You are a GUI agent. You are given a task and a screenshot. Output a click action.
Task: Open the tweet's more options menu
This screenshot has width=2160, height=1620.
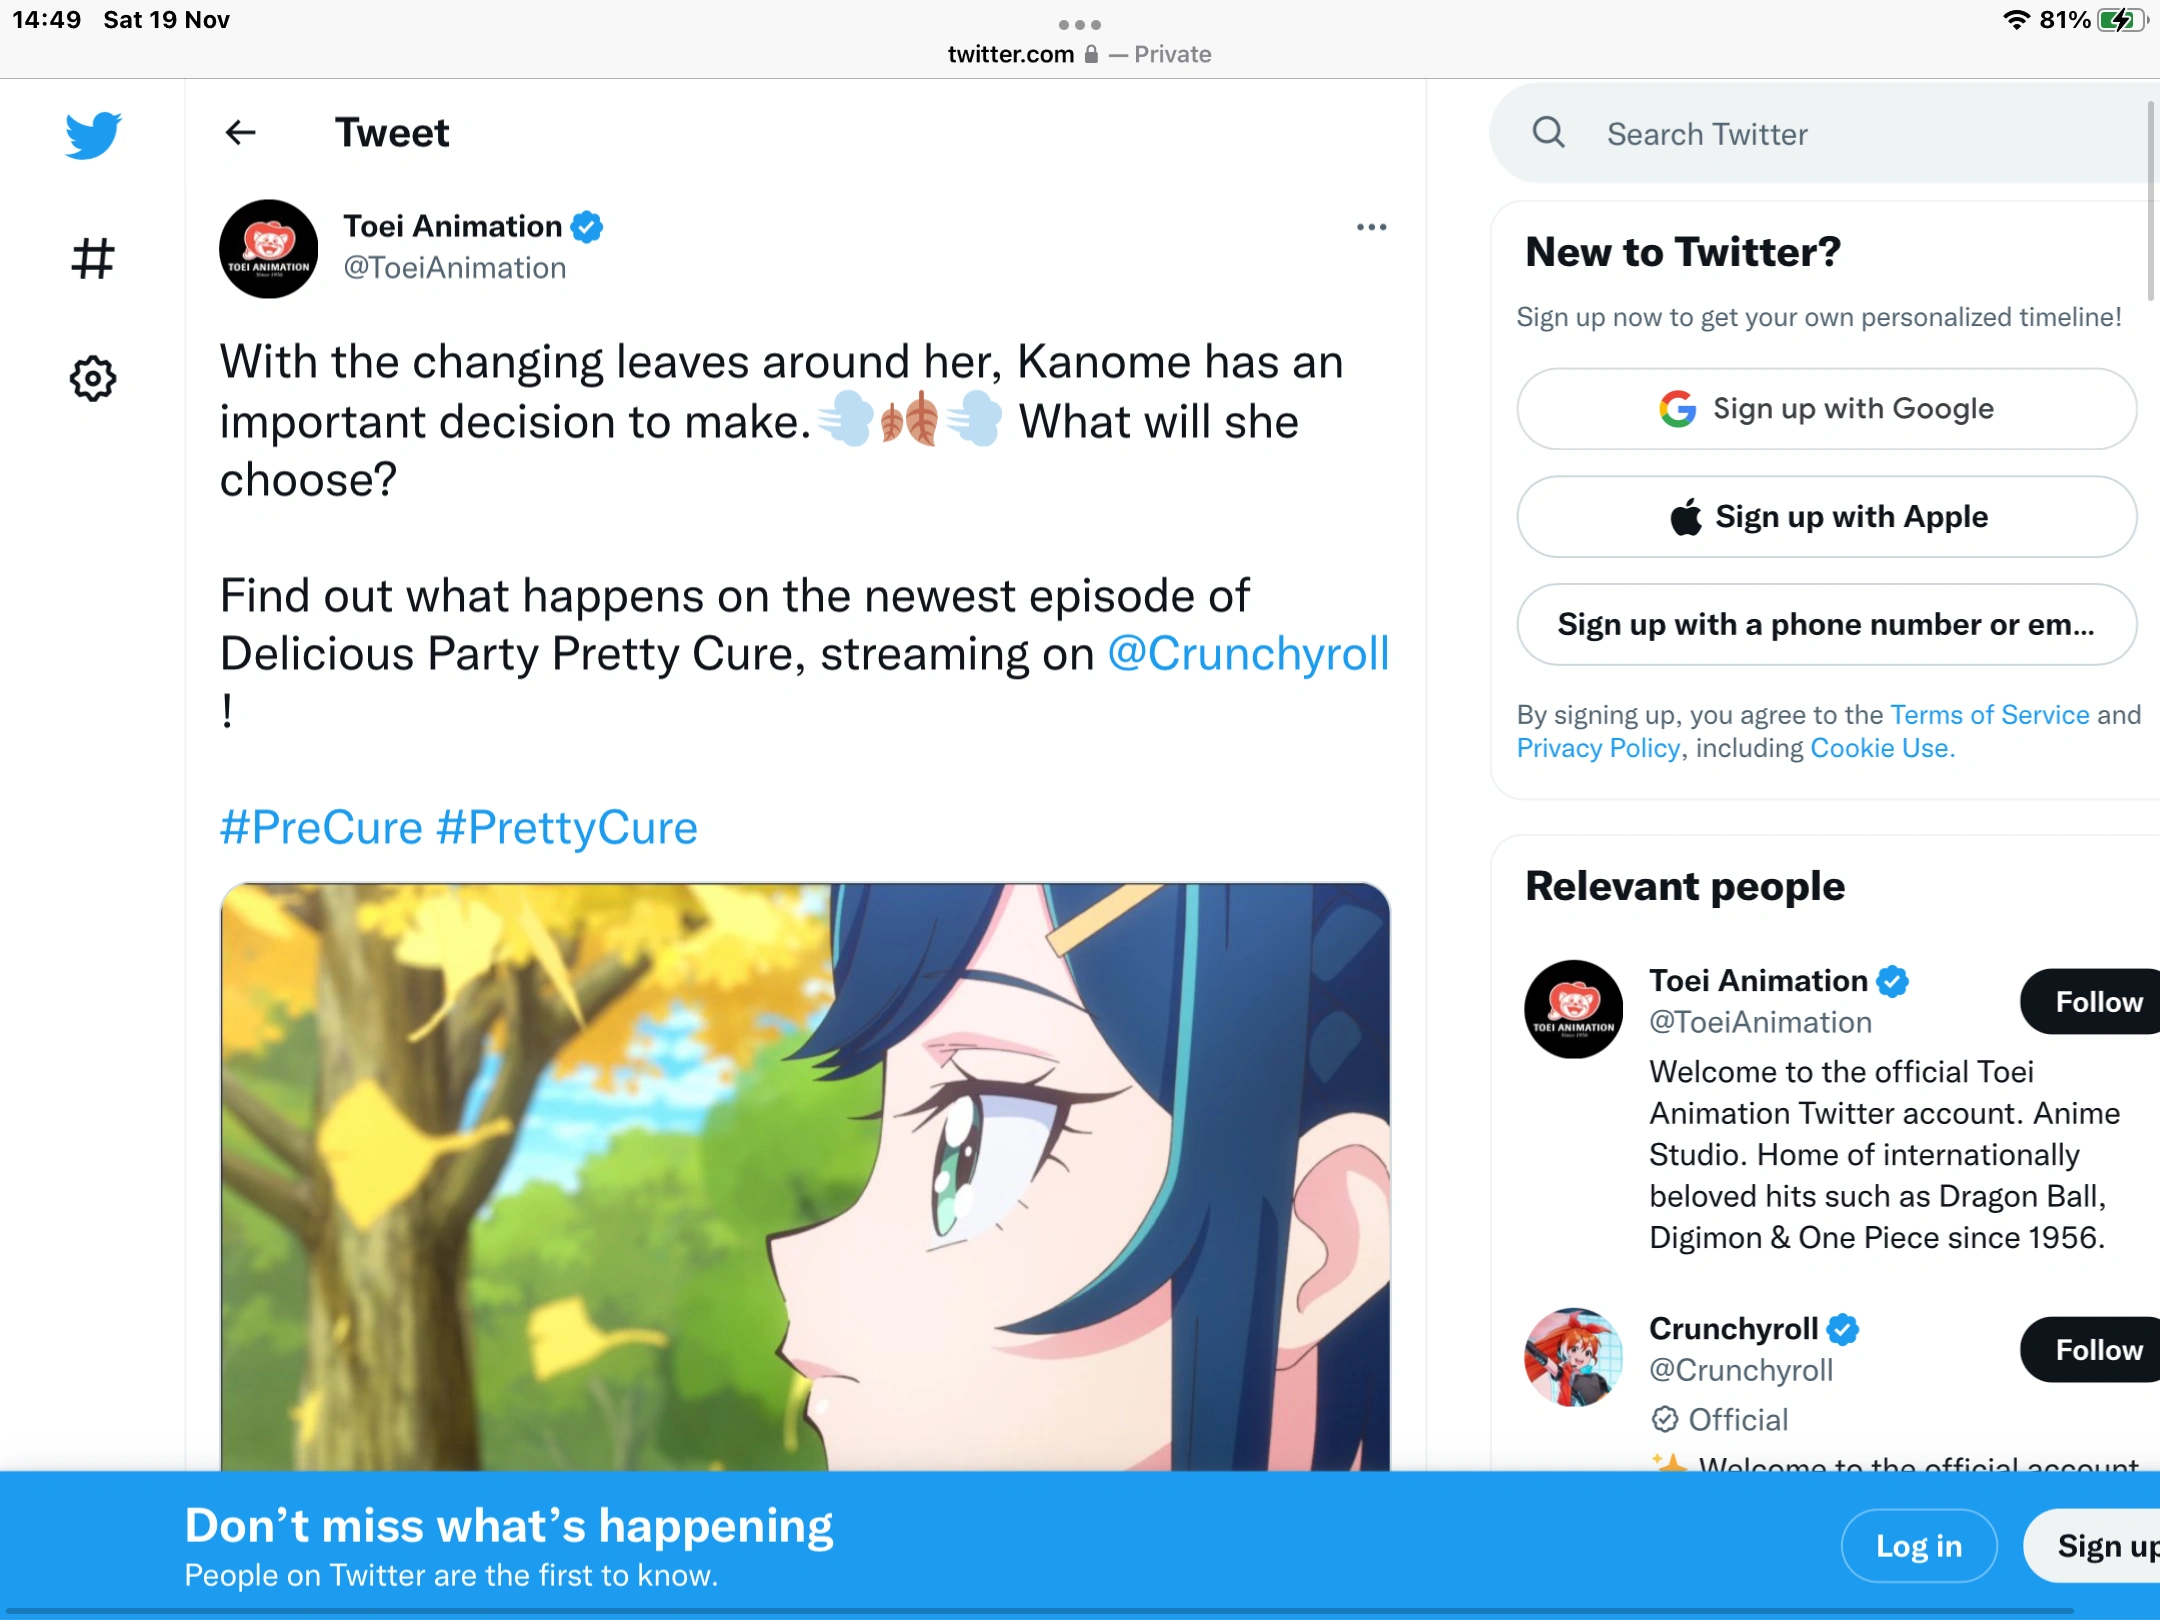point(1371,226)
